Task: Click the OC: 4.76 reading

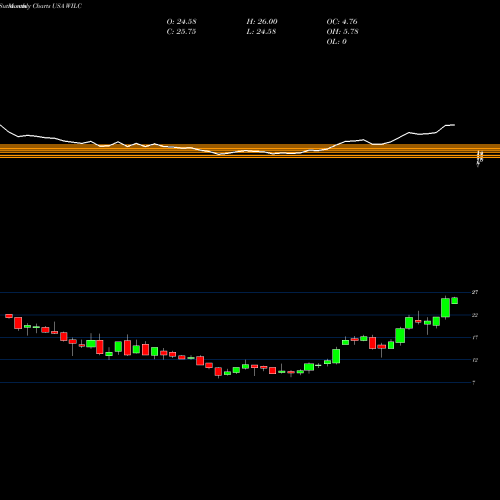Action: (x=342, y=22)
